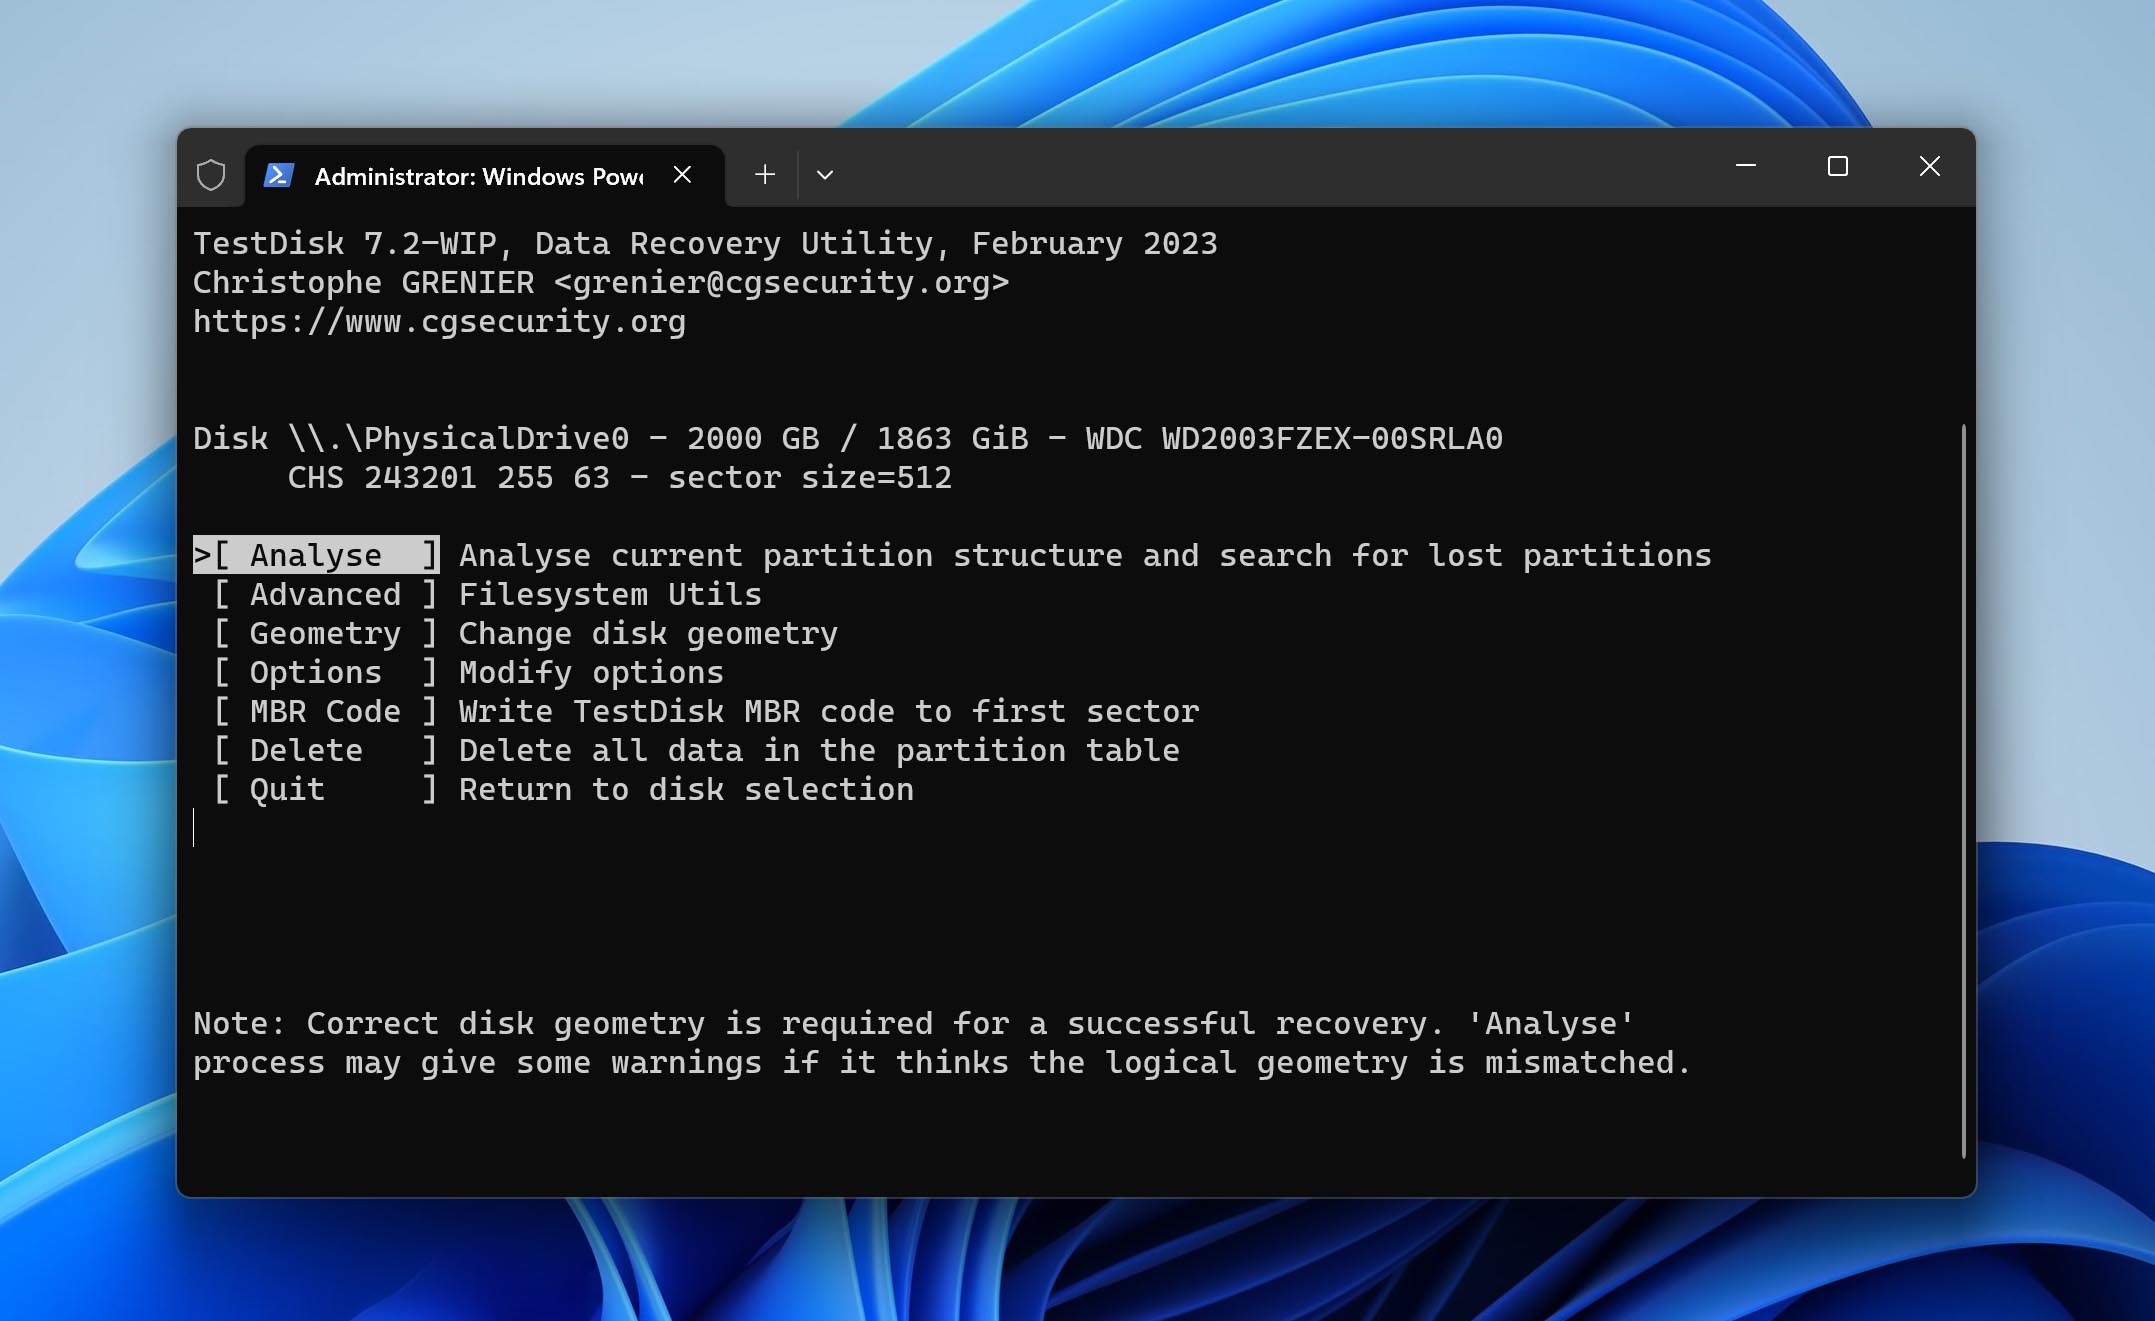Screen dimensions: 2155x1321
Task: Click 'Analyse current partition structure' description
Action: point(1085,556)
